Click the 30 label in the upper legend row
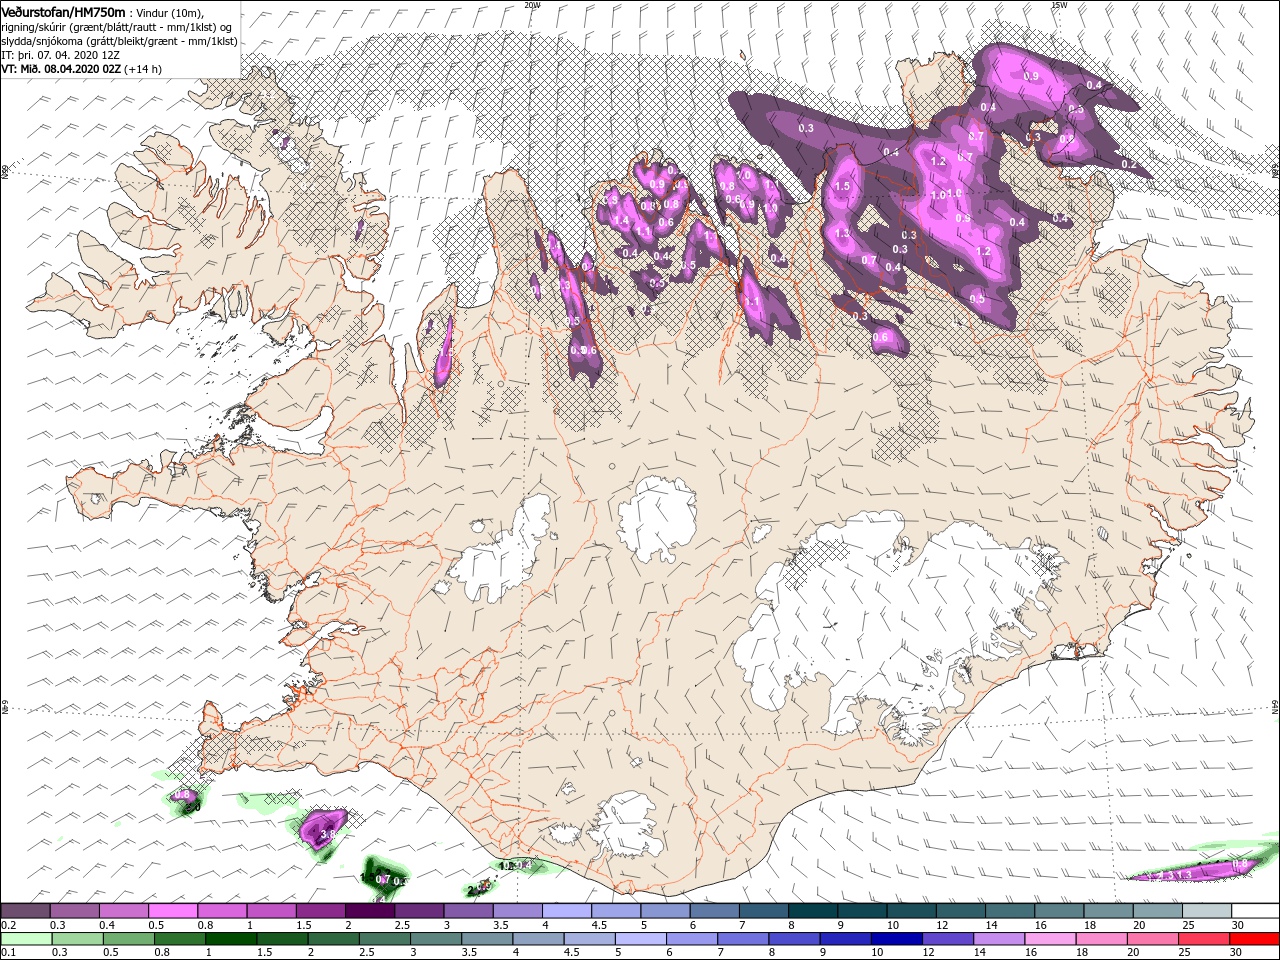This screenshot has height=960, width=1280. [1238, 925]
